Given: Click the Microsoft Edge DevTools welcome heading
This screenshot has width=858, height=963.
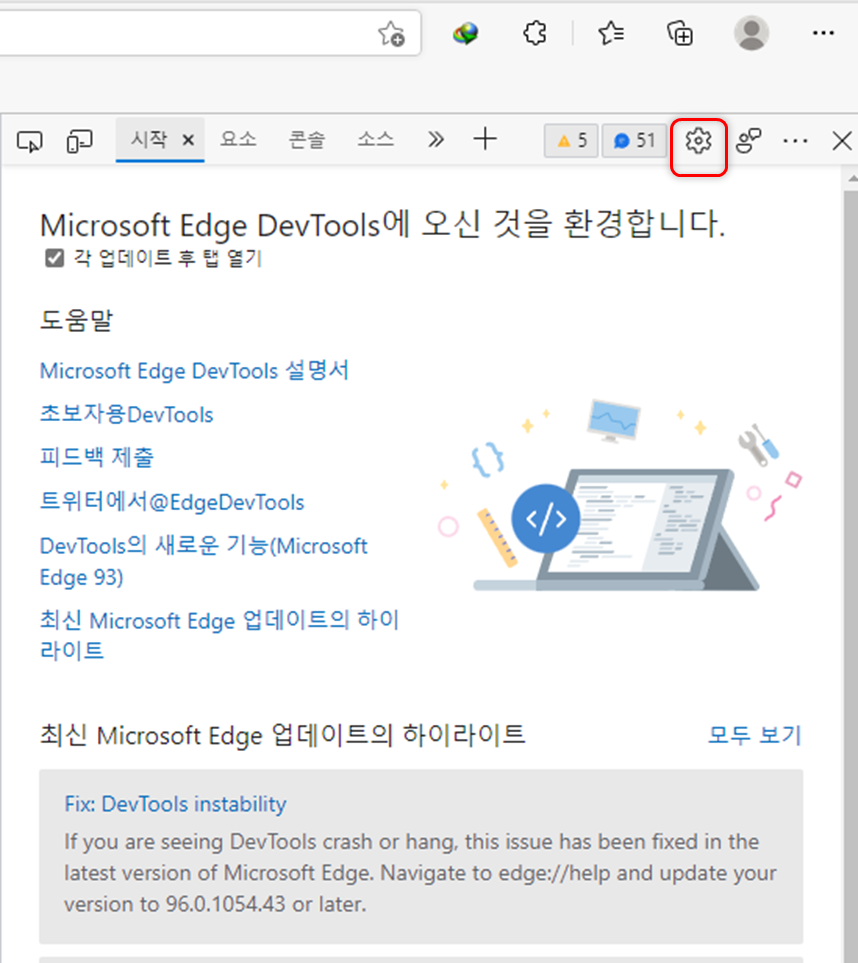Looking at the screenshot, I should [x=383, y=225].
